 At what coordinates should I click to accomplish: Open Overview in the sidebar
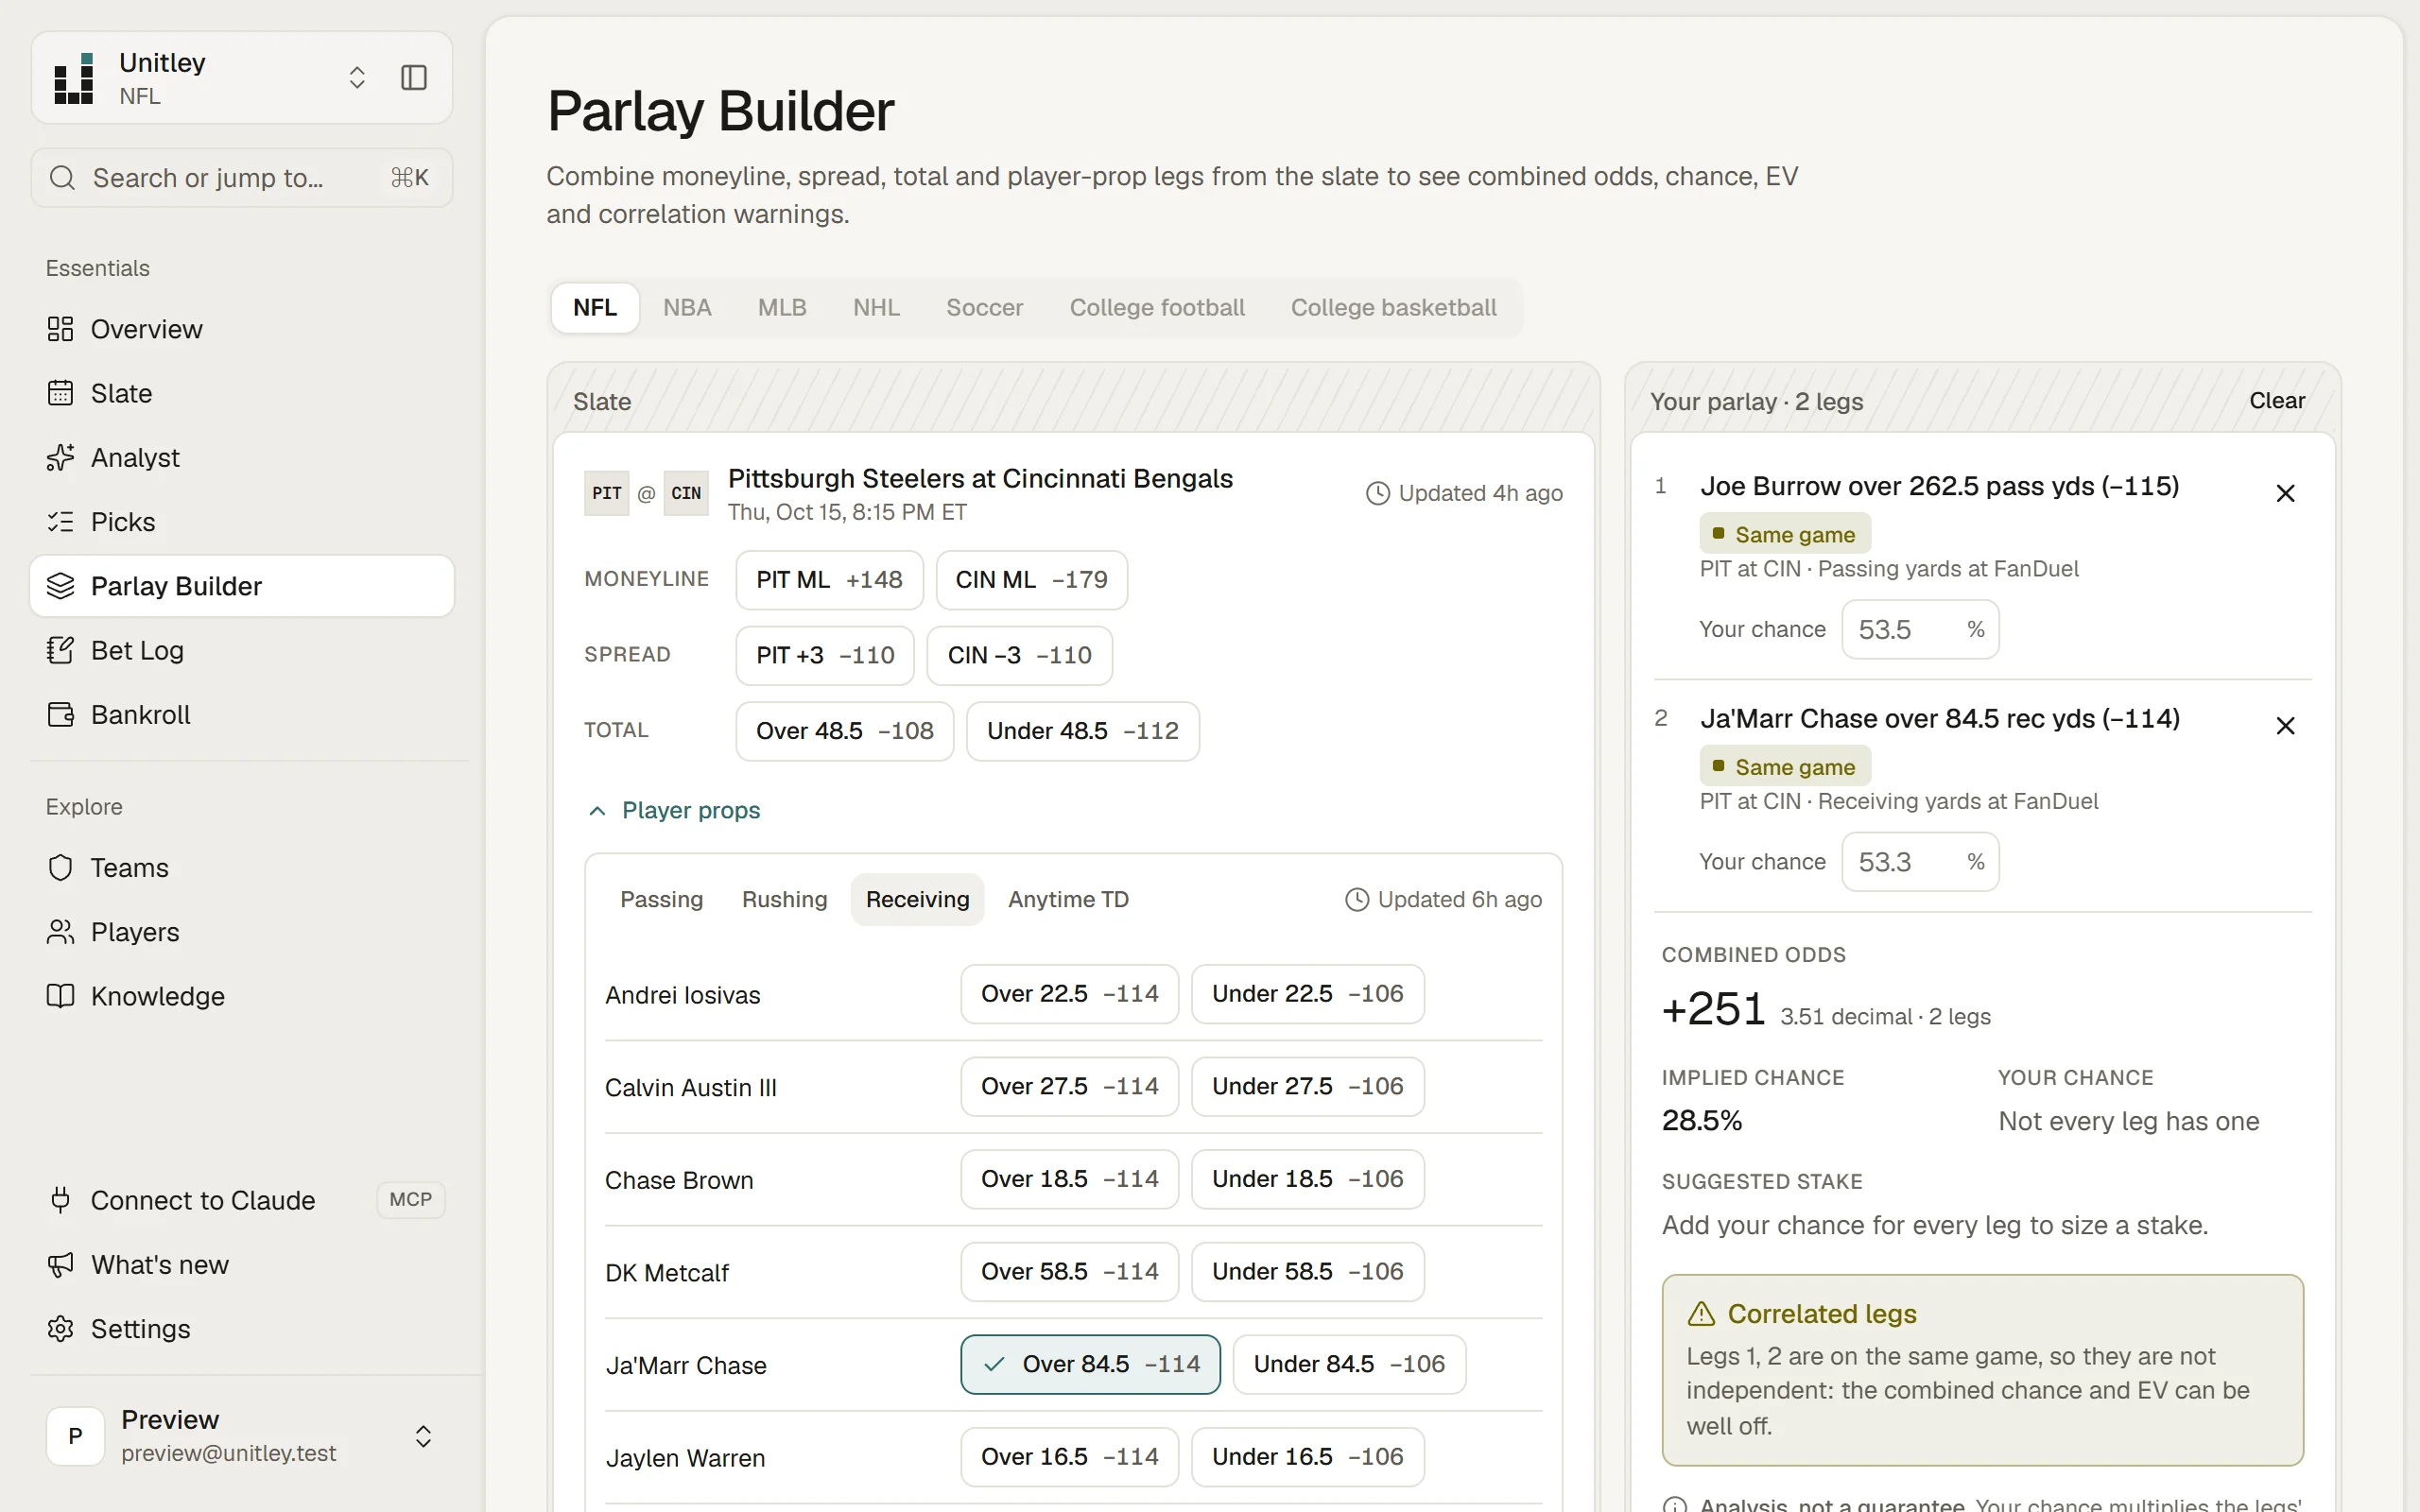point(242,329)
